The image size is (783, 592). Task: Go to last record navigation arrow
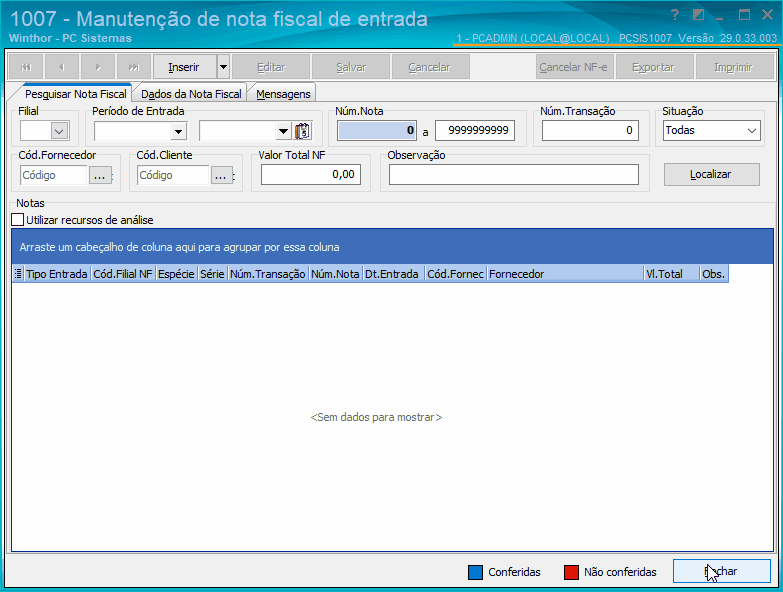click(134, 67)
